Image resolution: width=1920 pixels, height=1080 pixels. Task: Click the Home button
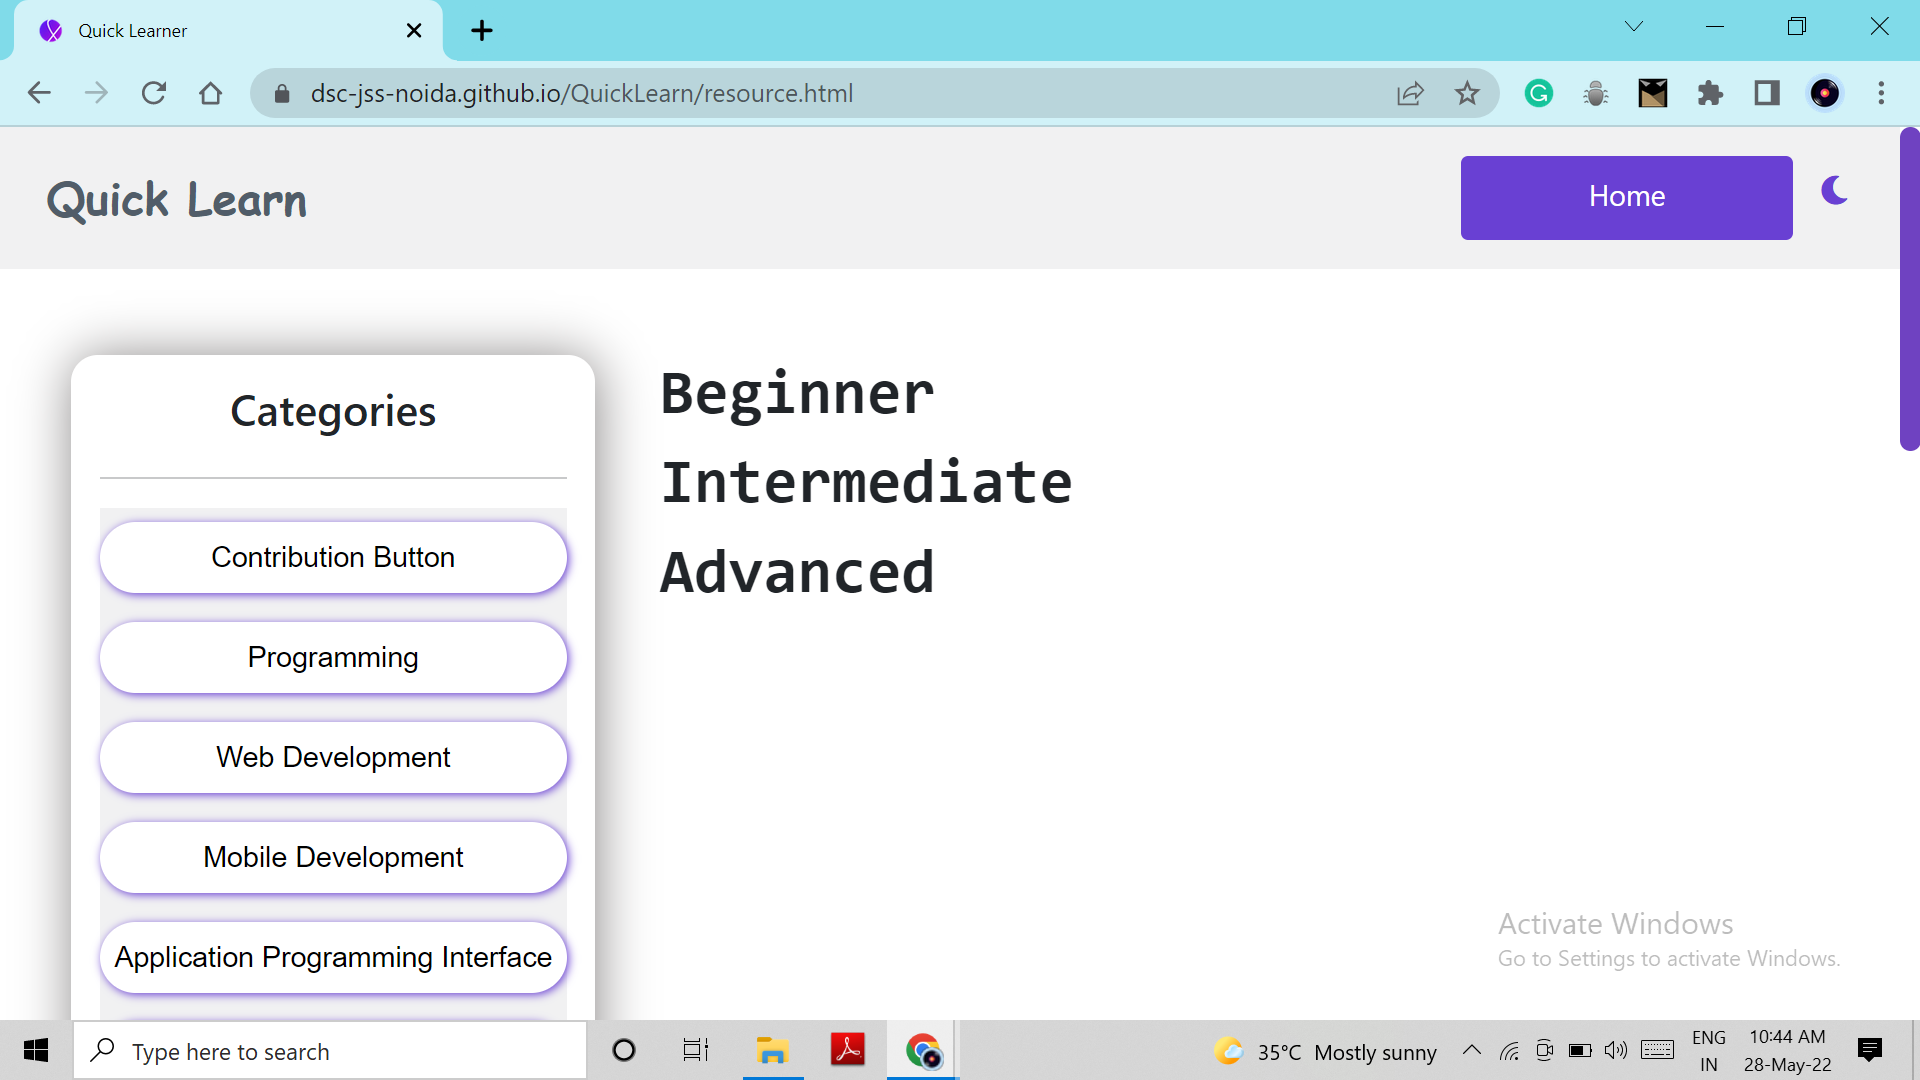click(x=1626, y=197)
